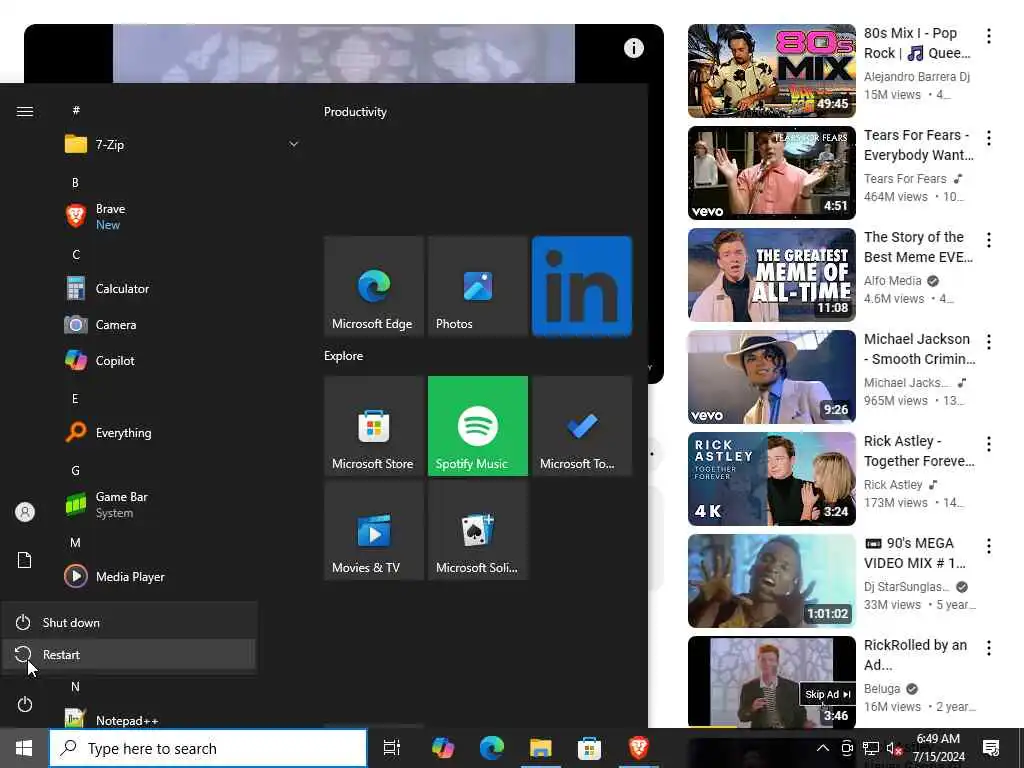Open Michael Jackson Smooth Criminal video title
The height and width of the screenshot is (768, 1024).
919,349
